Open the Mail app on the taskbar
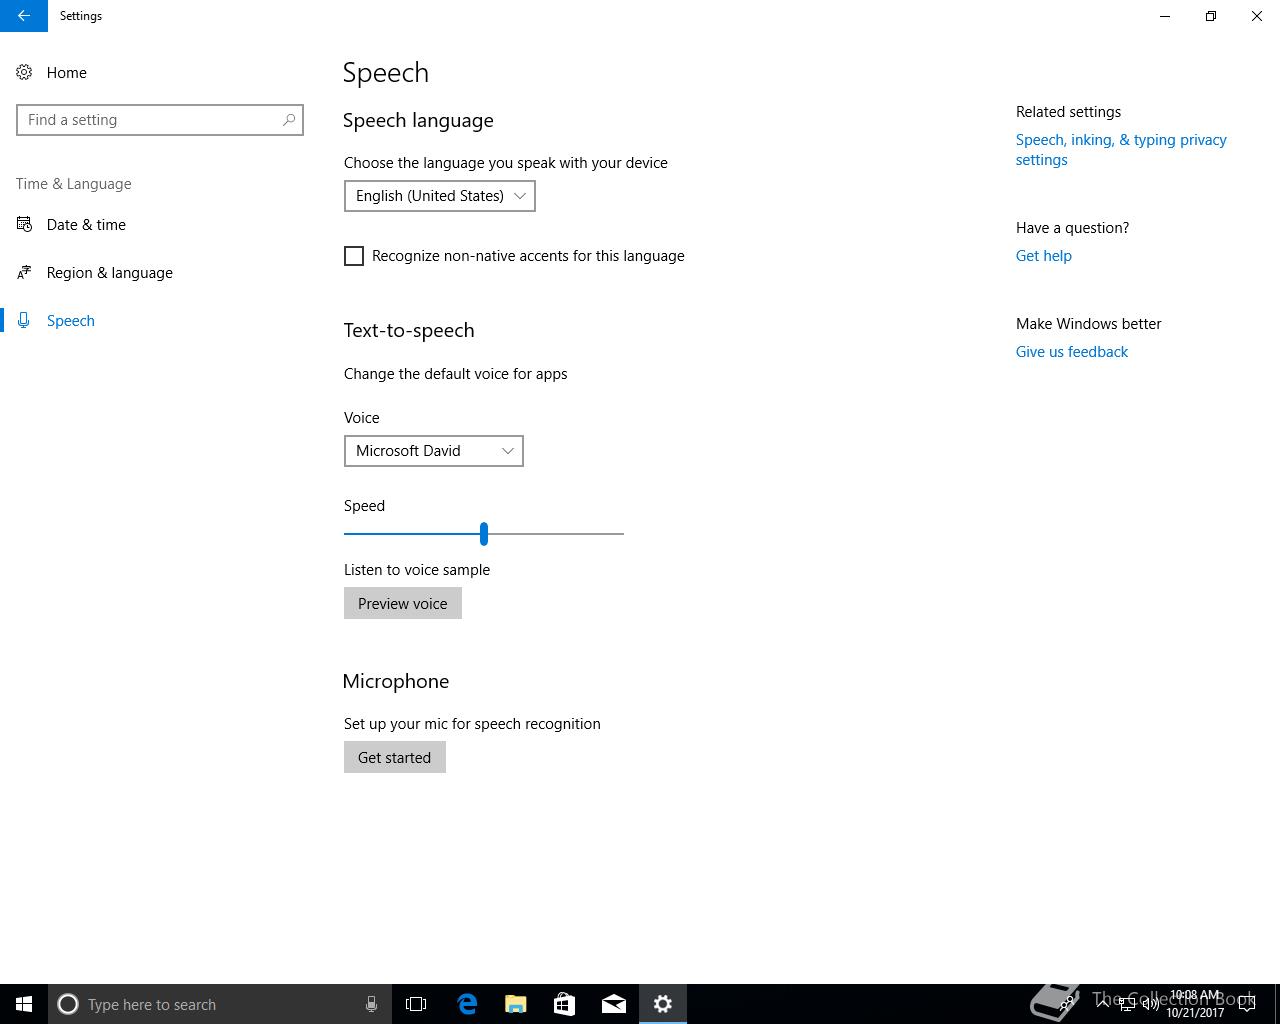This screenshot has width=1280, height=1024. pyautogui.click(x=614, y=1004)
